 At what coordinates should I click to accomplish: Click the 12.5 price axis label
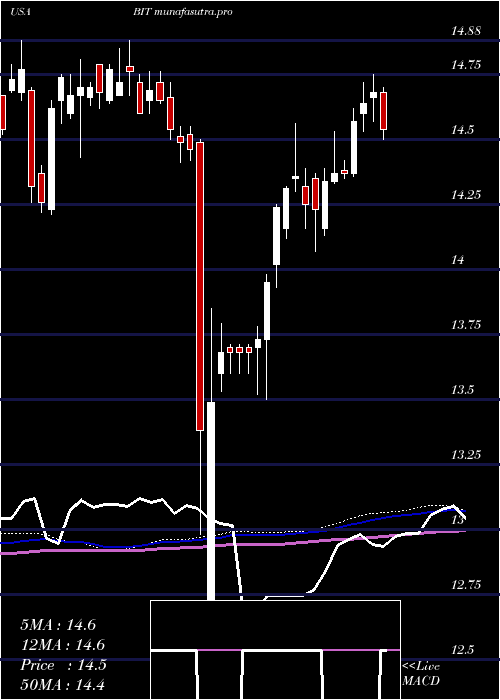[462, 650]
